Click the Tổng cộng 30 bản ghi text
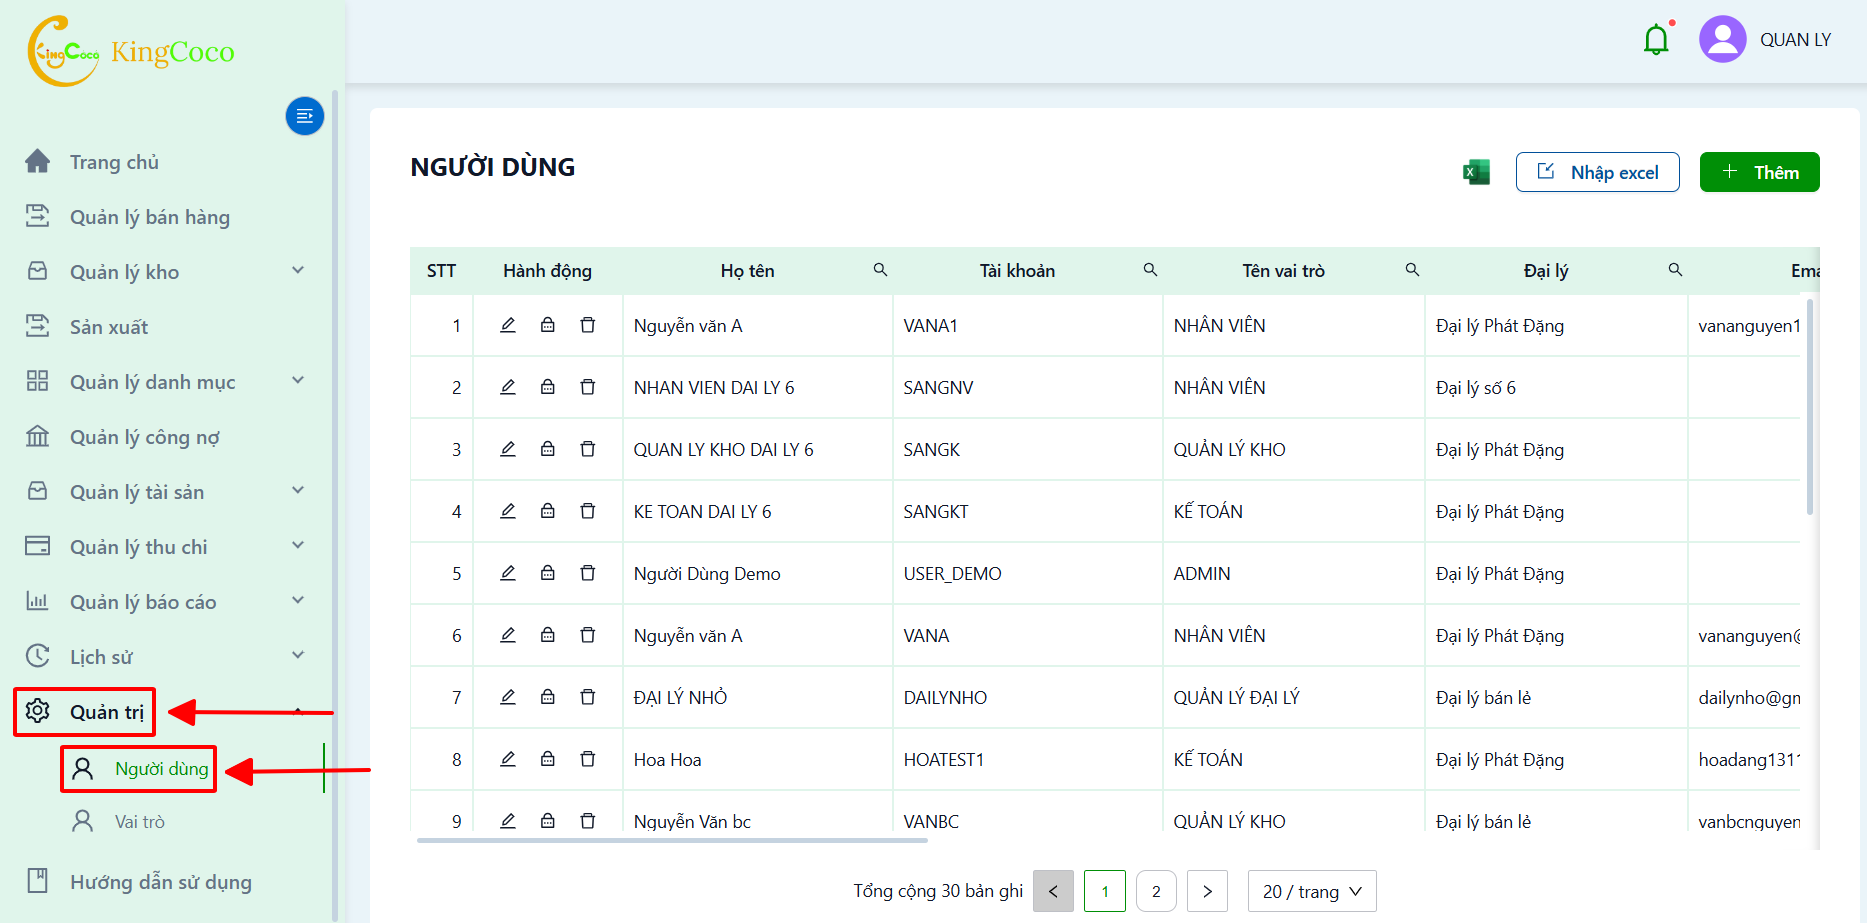 tap(938, 891)
